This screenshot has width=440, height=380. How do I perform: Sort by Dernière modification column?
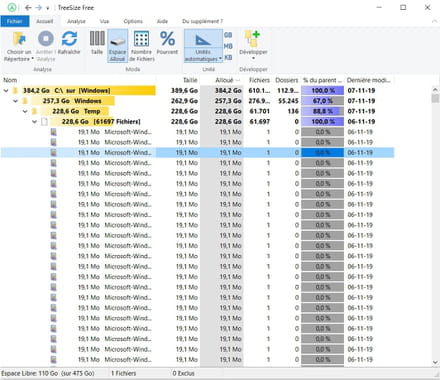pos(368,80)
